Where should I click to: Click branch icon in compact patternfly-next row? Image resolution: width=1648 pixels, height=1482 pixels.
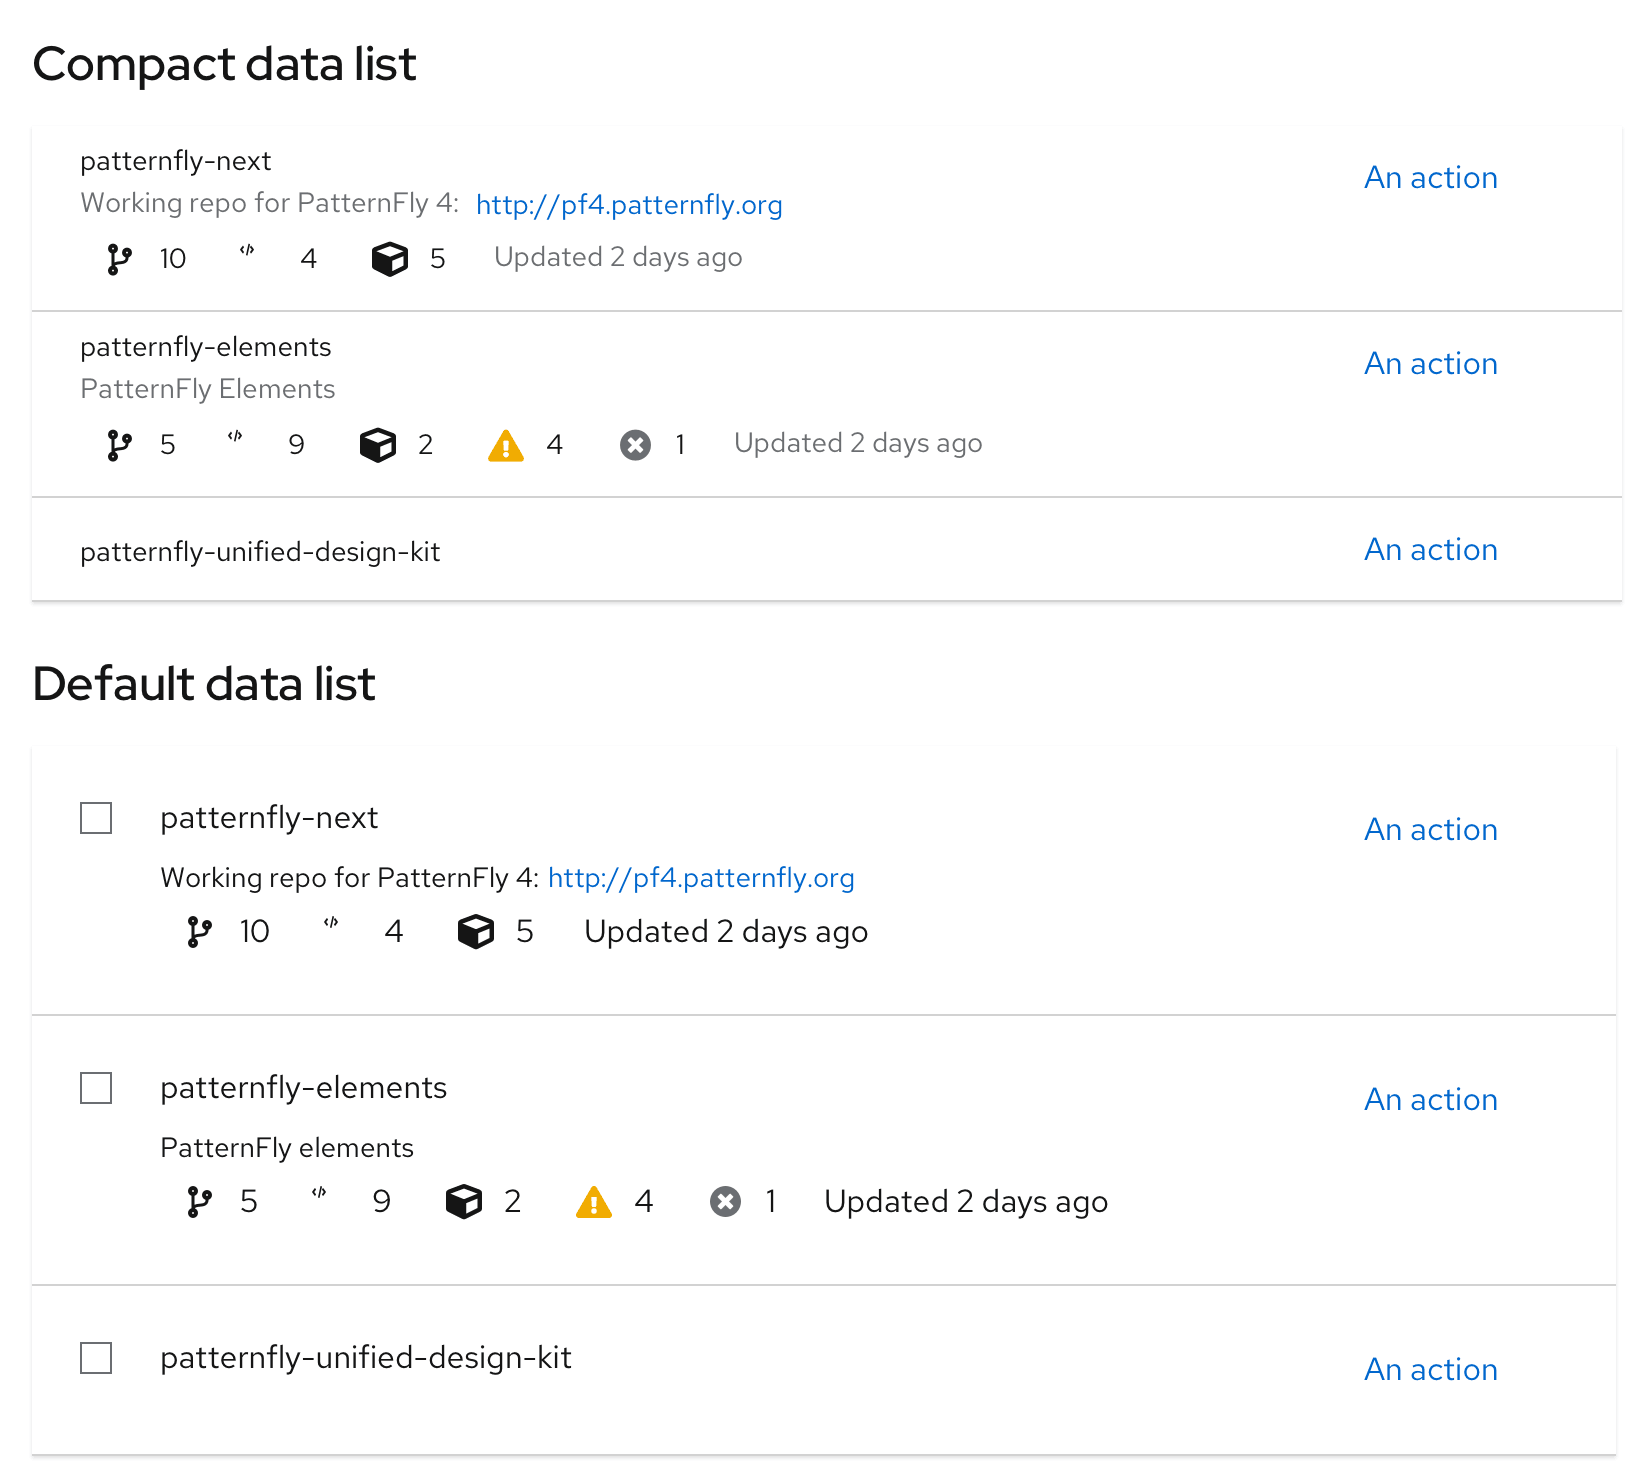pyautogui.click(x=119, y=259)
